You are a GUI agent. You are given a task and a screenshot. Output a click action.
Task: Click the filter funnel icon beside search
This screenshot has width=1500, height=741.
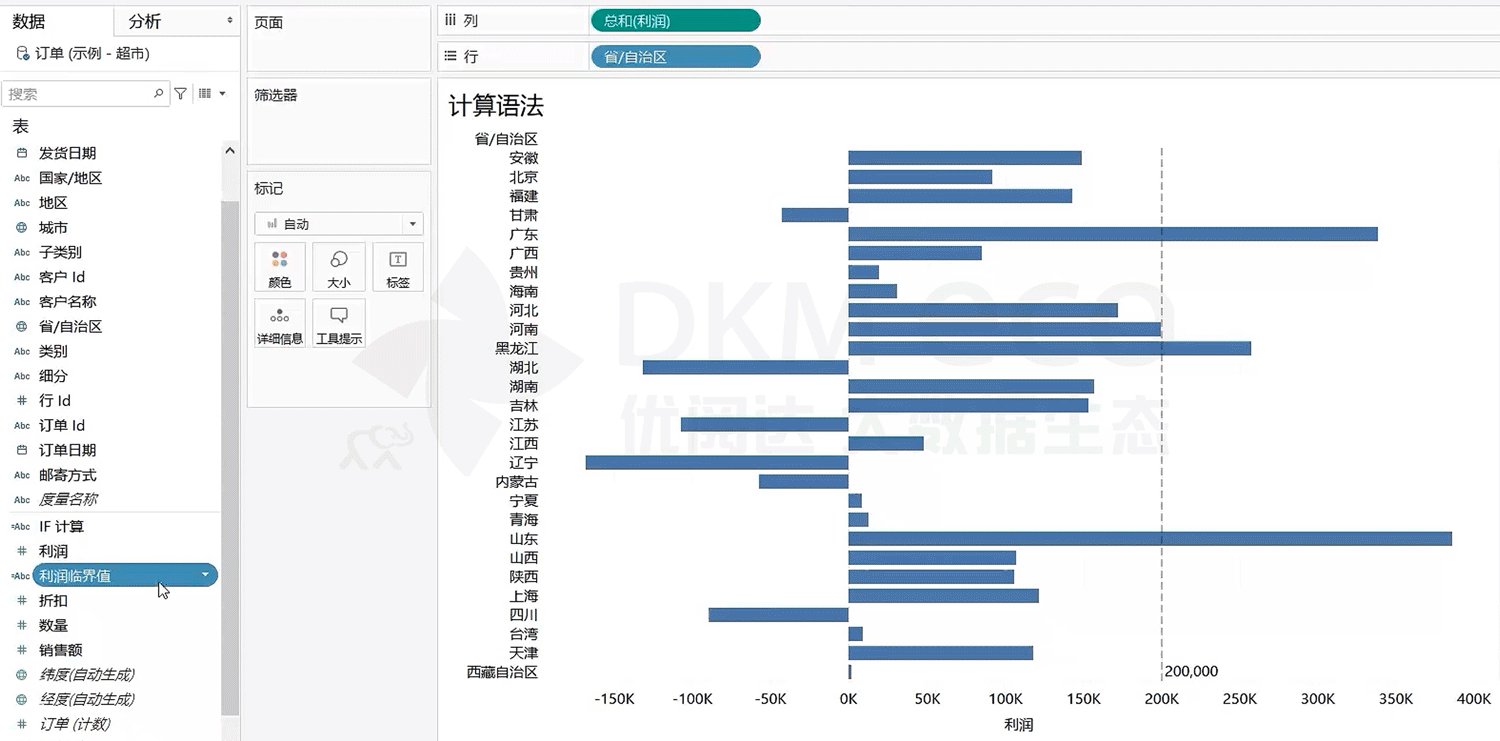[x=181, y=94]
